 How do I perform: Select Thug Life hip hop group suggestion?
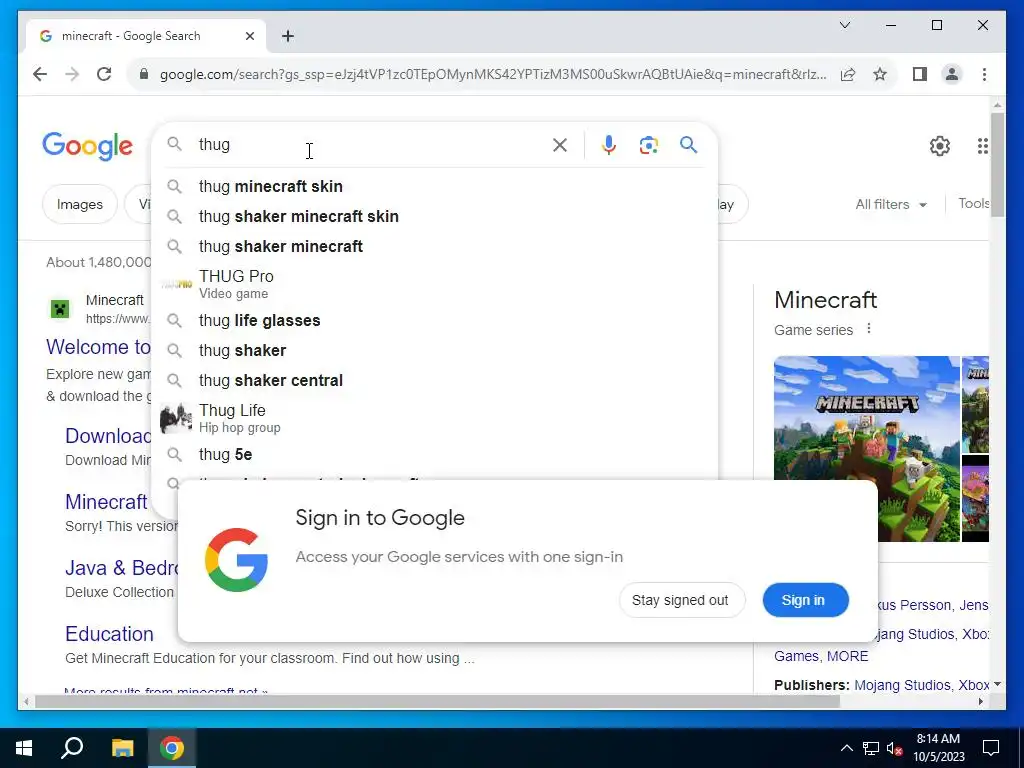click(434, 418)
